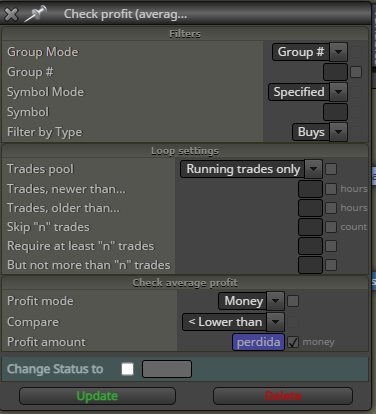
Task: Click the Check average profit section header
Action: [x=185, y=283]
